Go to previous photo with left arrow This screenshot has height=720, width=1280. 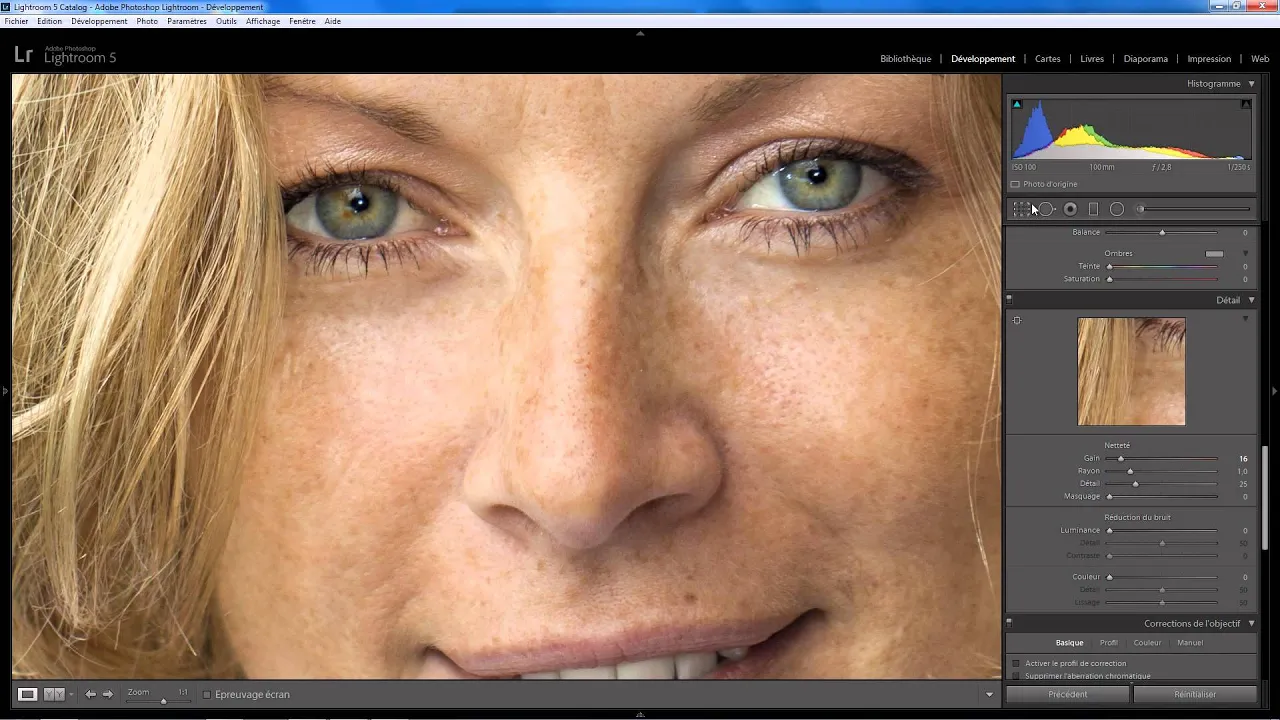pyautogui.click(x=90, y=694)
